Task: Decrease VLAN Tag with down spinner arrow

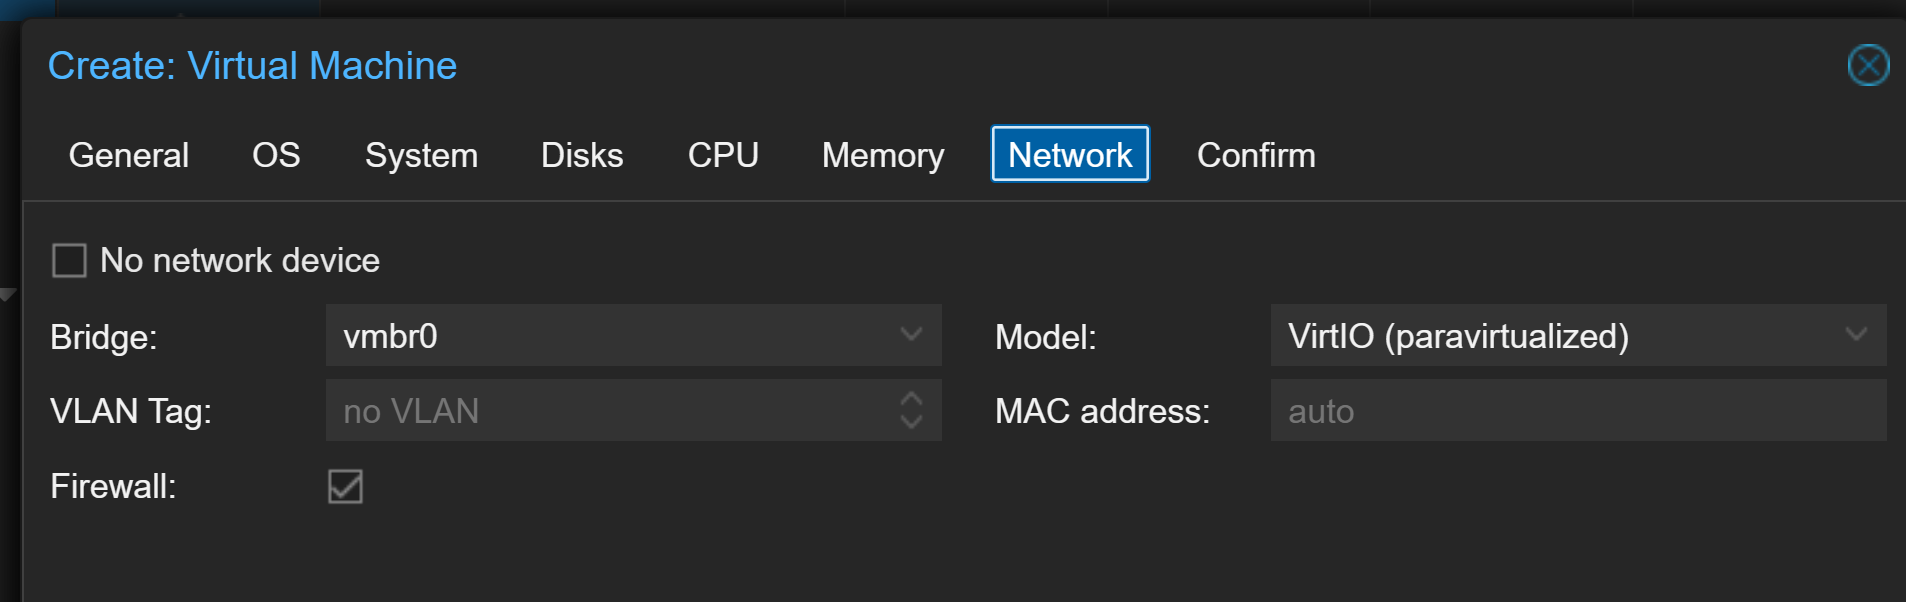Action: click(x=911, y=422)
